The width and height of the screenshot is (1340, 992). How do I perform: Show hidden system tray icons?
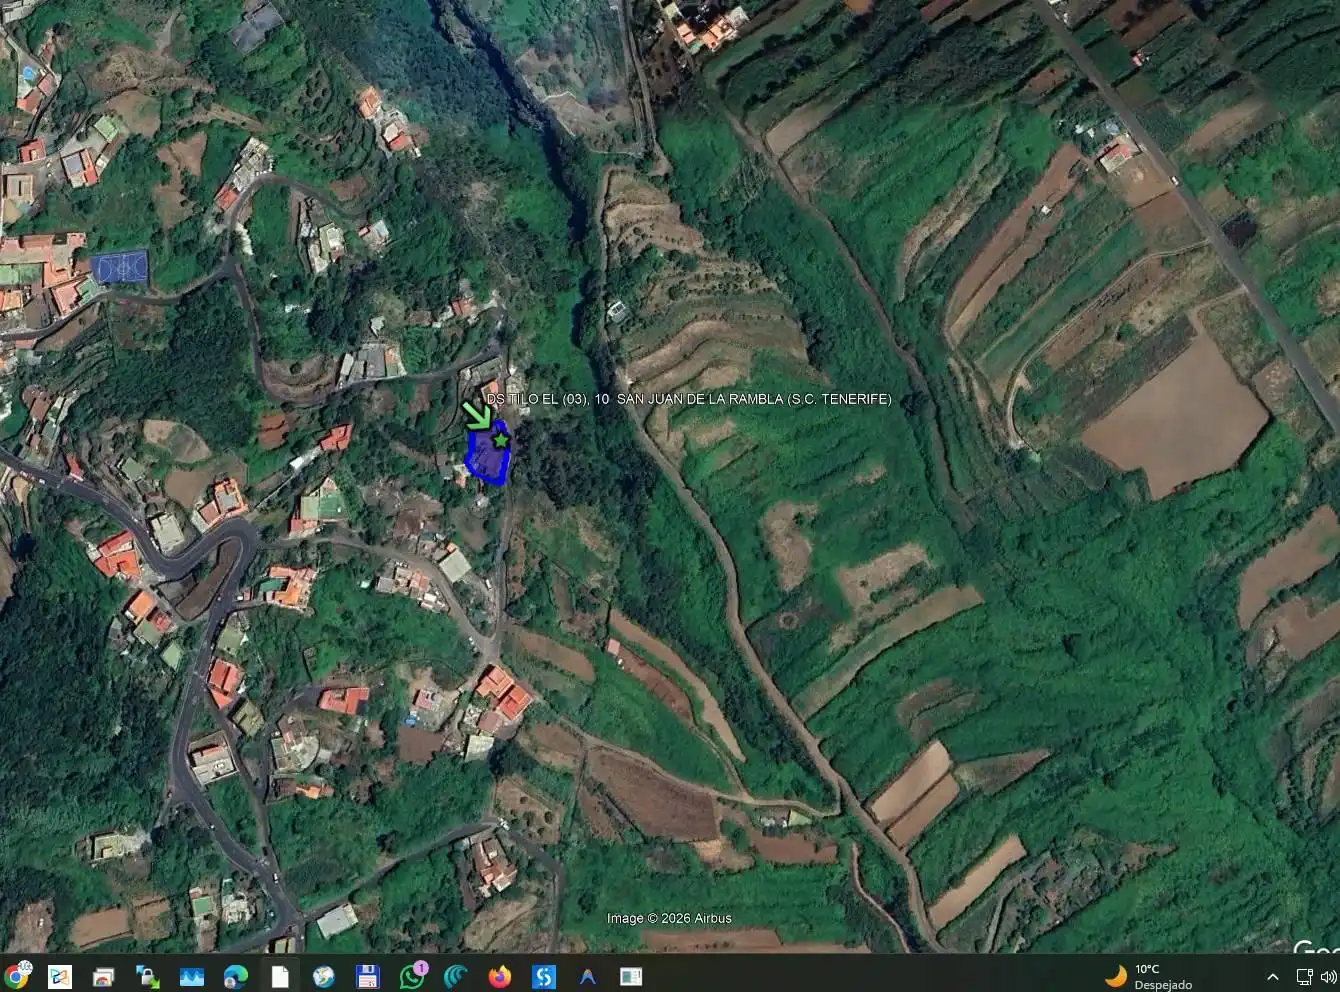click(1272, 976)
